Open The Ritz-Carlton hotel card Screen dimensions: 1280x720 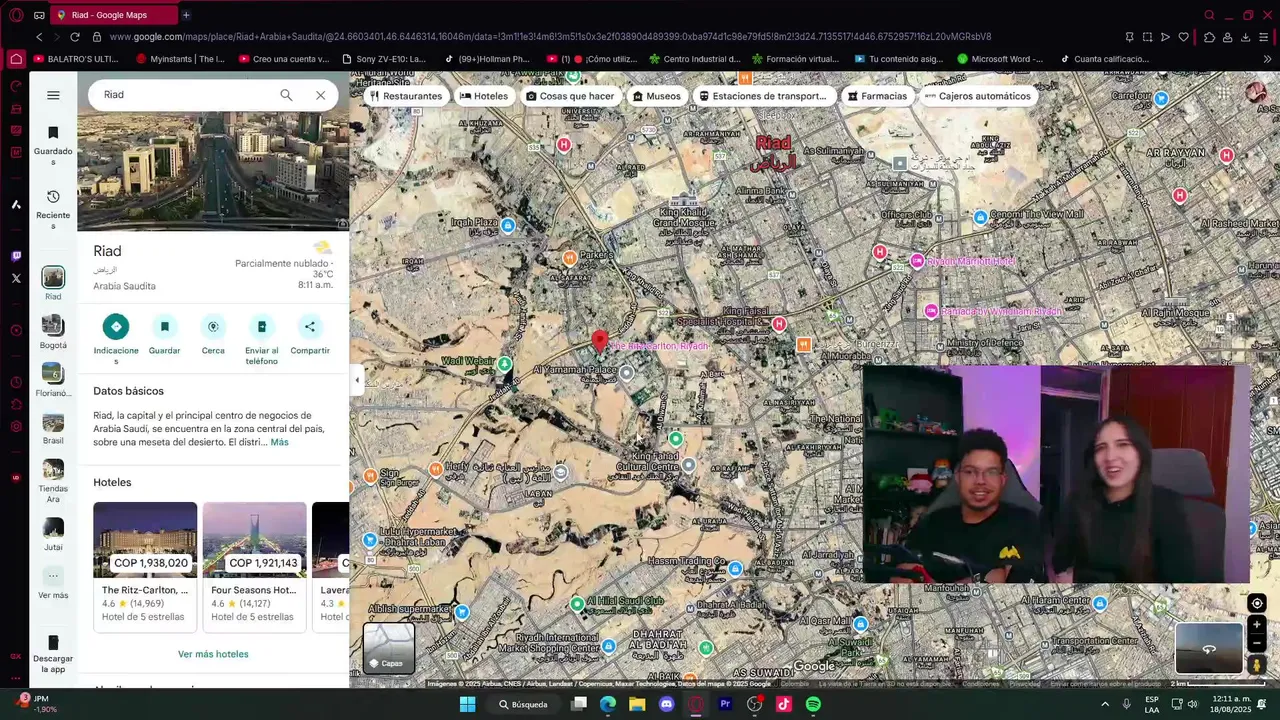tap(145, 565)
